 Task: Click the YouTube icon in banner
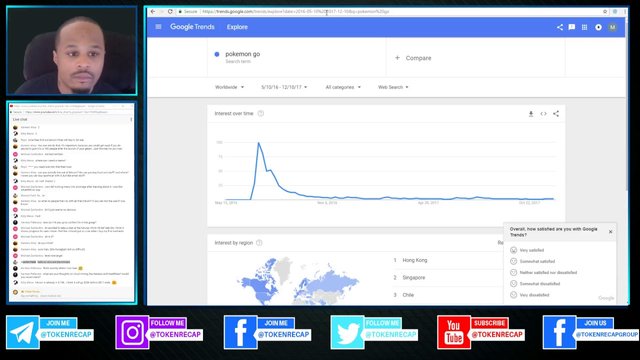click(x=453, y=332)
